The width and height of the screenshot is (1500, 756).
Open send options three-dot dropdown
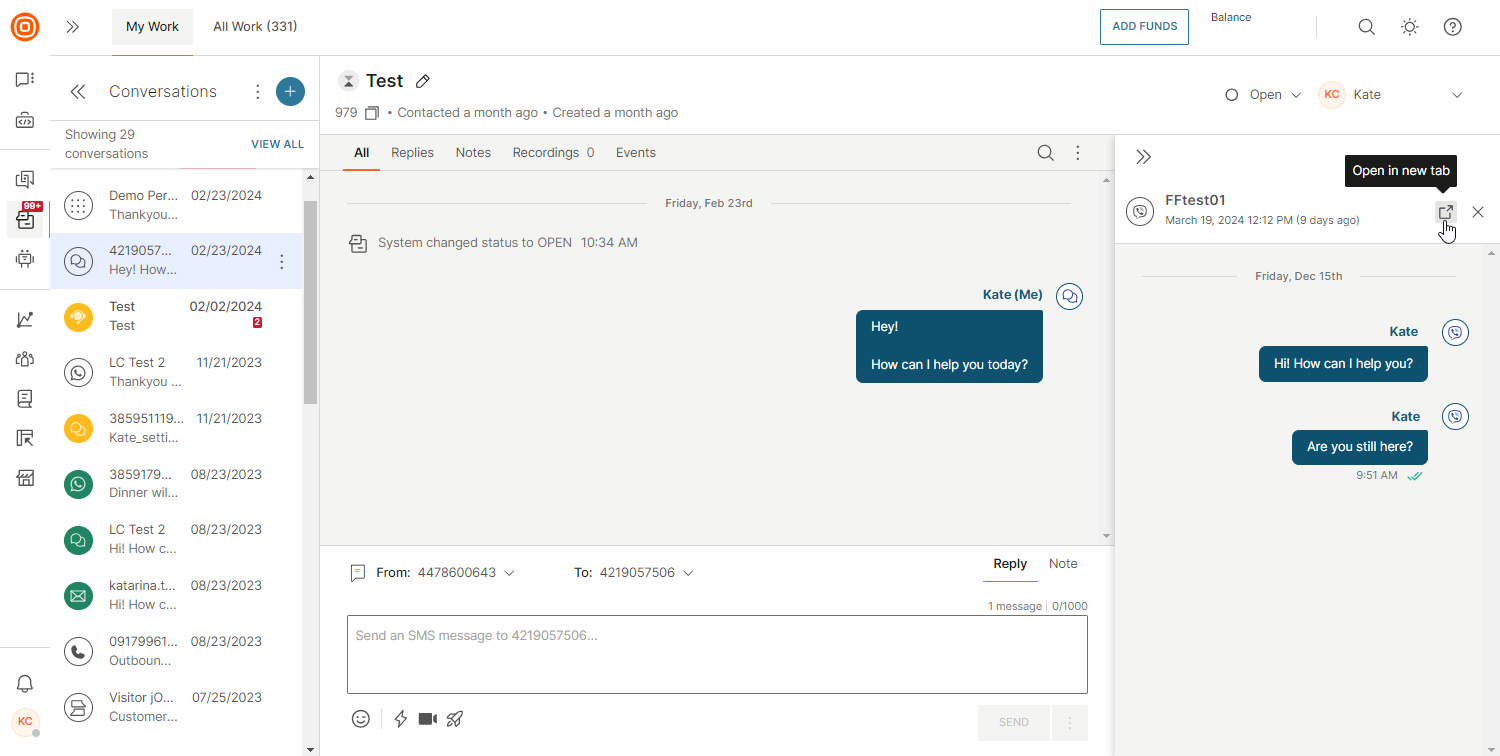coord(1070,722)
